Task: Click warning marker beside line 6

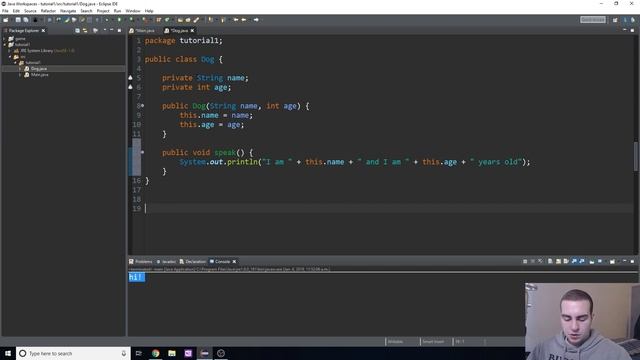Action: (x=131, y=87)
